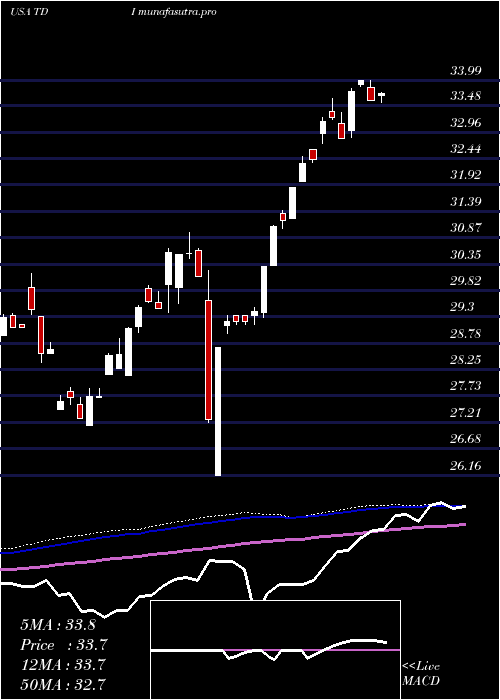The height and width of the screenshot is (700, 500).
Task: Click the pink 50MA line in the lower chart
Action: click(x=232, y=546)
